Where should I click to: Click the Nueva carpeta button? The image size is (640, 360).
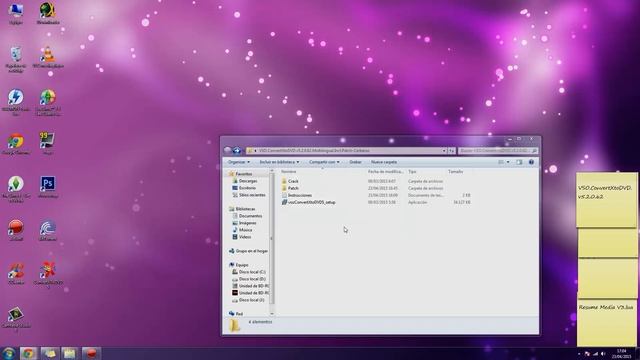(384, 162)
